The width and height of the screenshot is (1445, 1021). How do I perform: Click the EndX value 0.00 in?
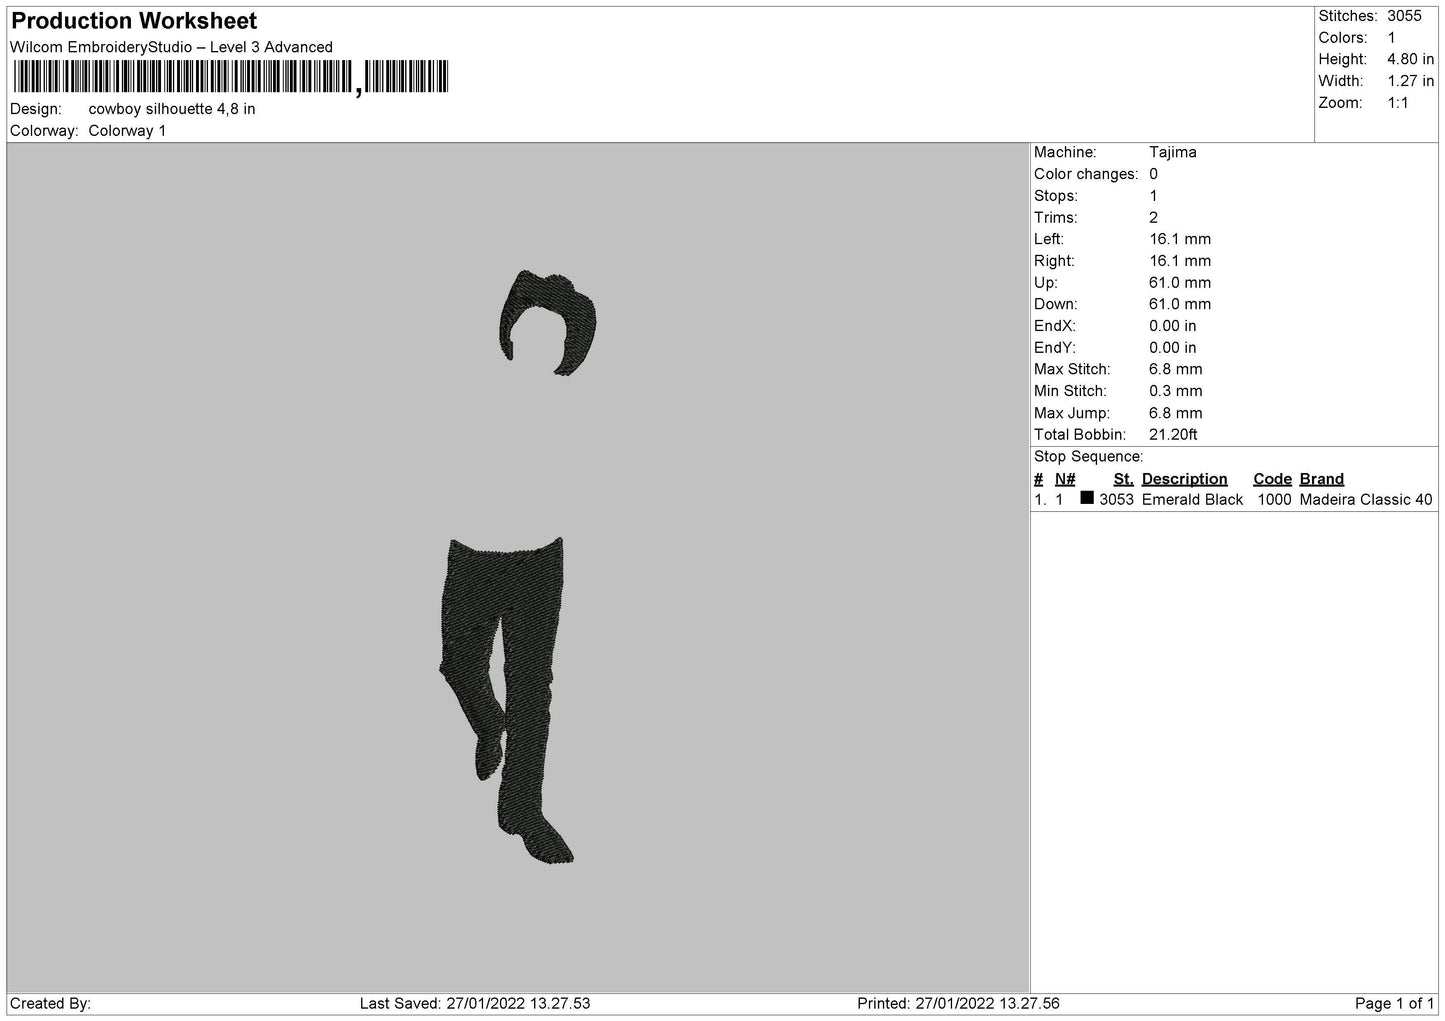click(x=1173, y=326)
